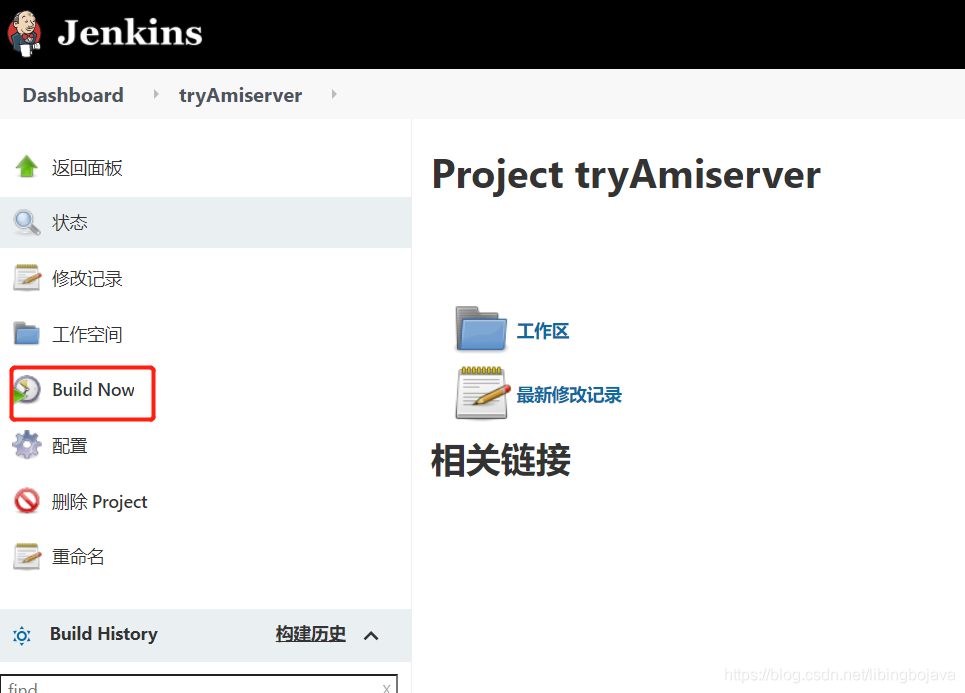965x693 pixels.
Task: Expand the arrow after Dashboard breadcrumb
Action: [x=156, y=94]
